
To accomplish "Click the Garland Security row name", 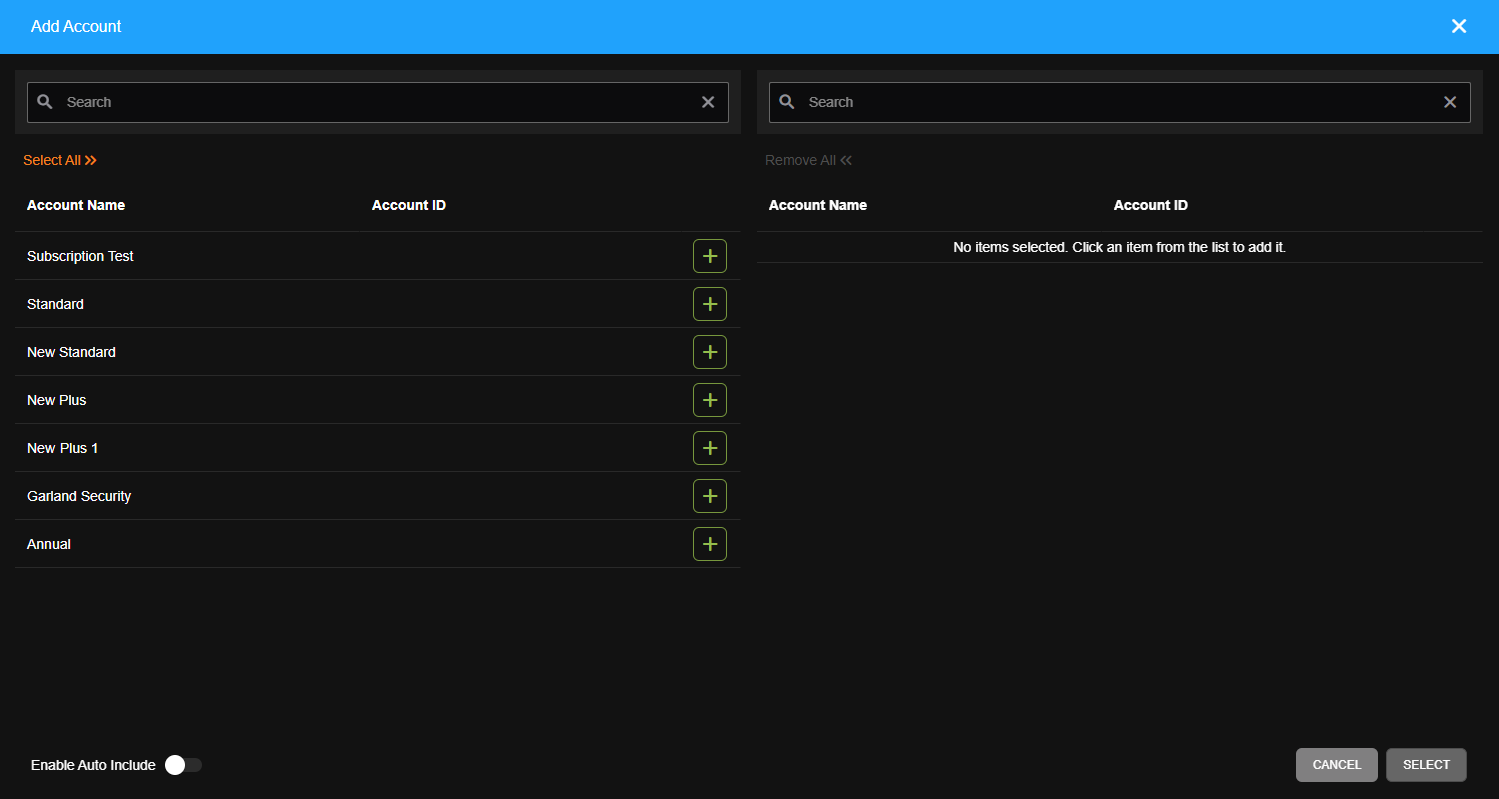I will tap(79, 496).
